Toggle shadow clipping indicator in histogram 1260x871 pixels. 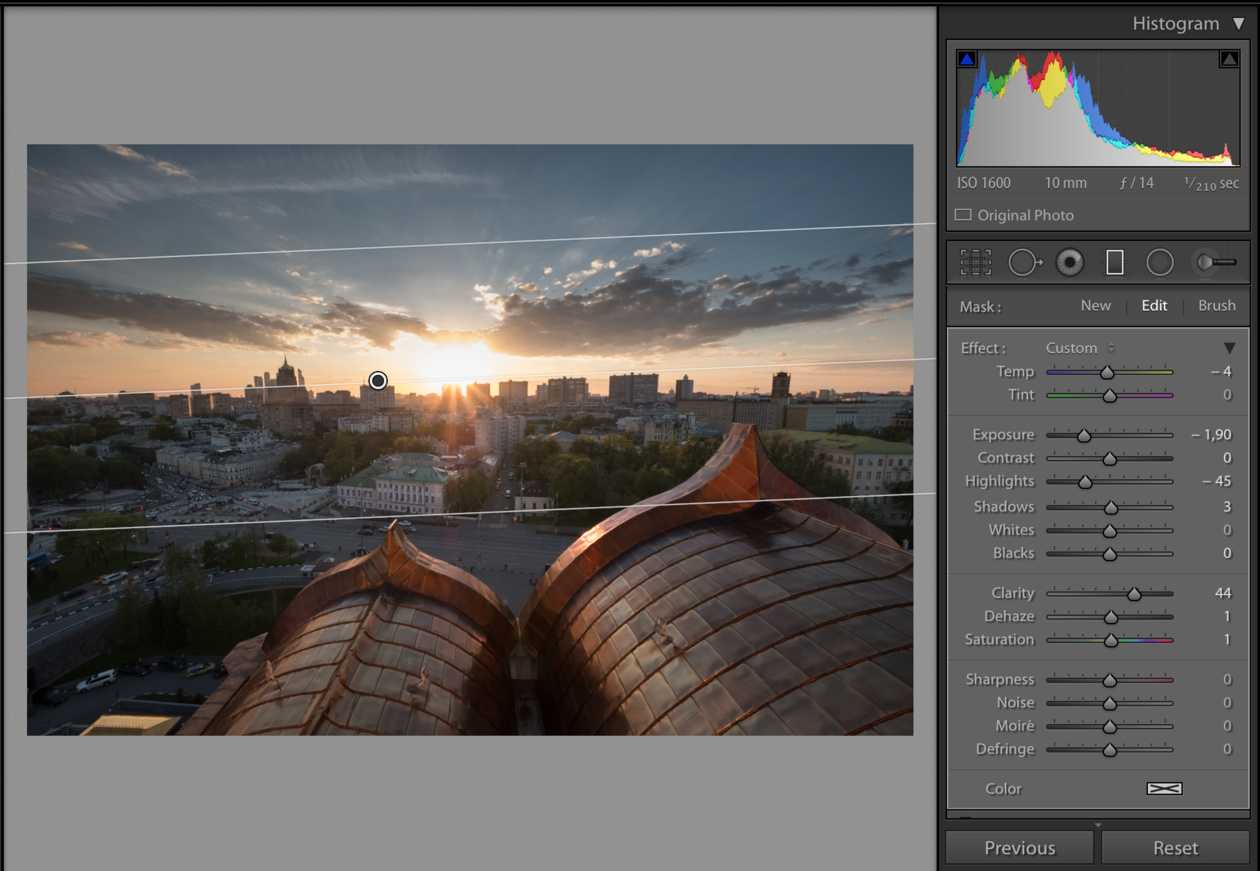pos(966,60)
